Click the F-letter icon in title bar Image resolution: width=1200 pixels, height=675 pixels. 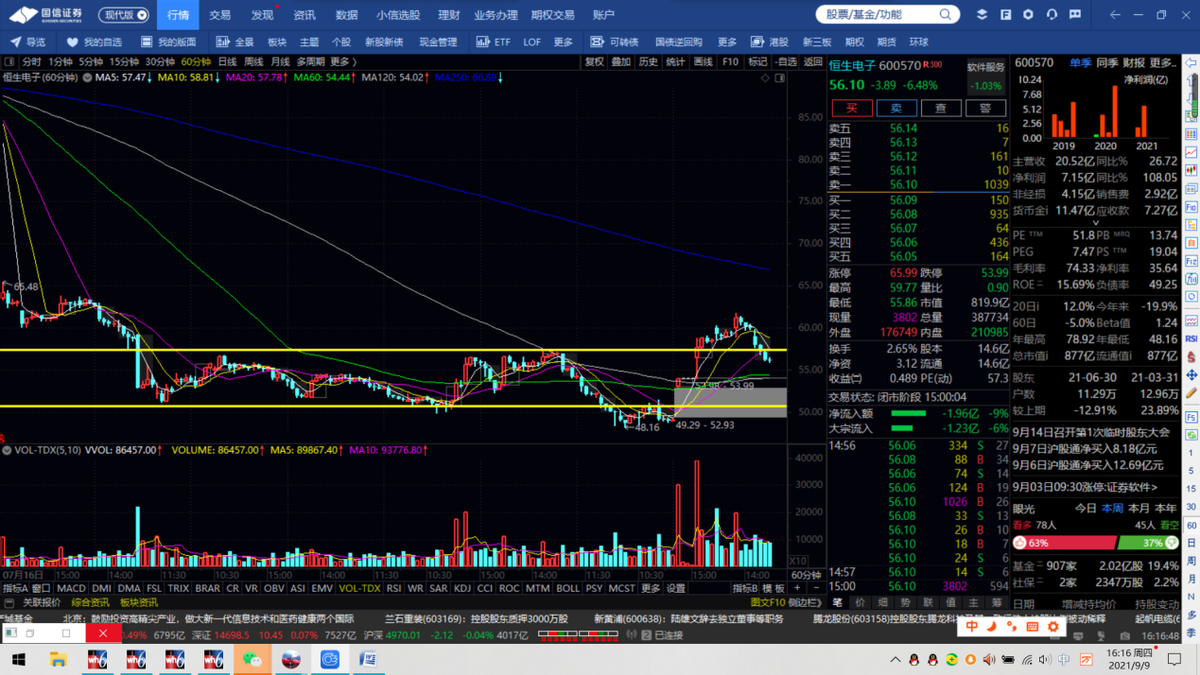[1005, 14]
